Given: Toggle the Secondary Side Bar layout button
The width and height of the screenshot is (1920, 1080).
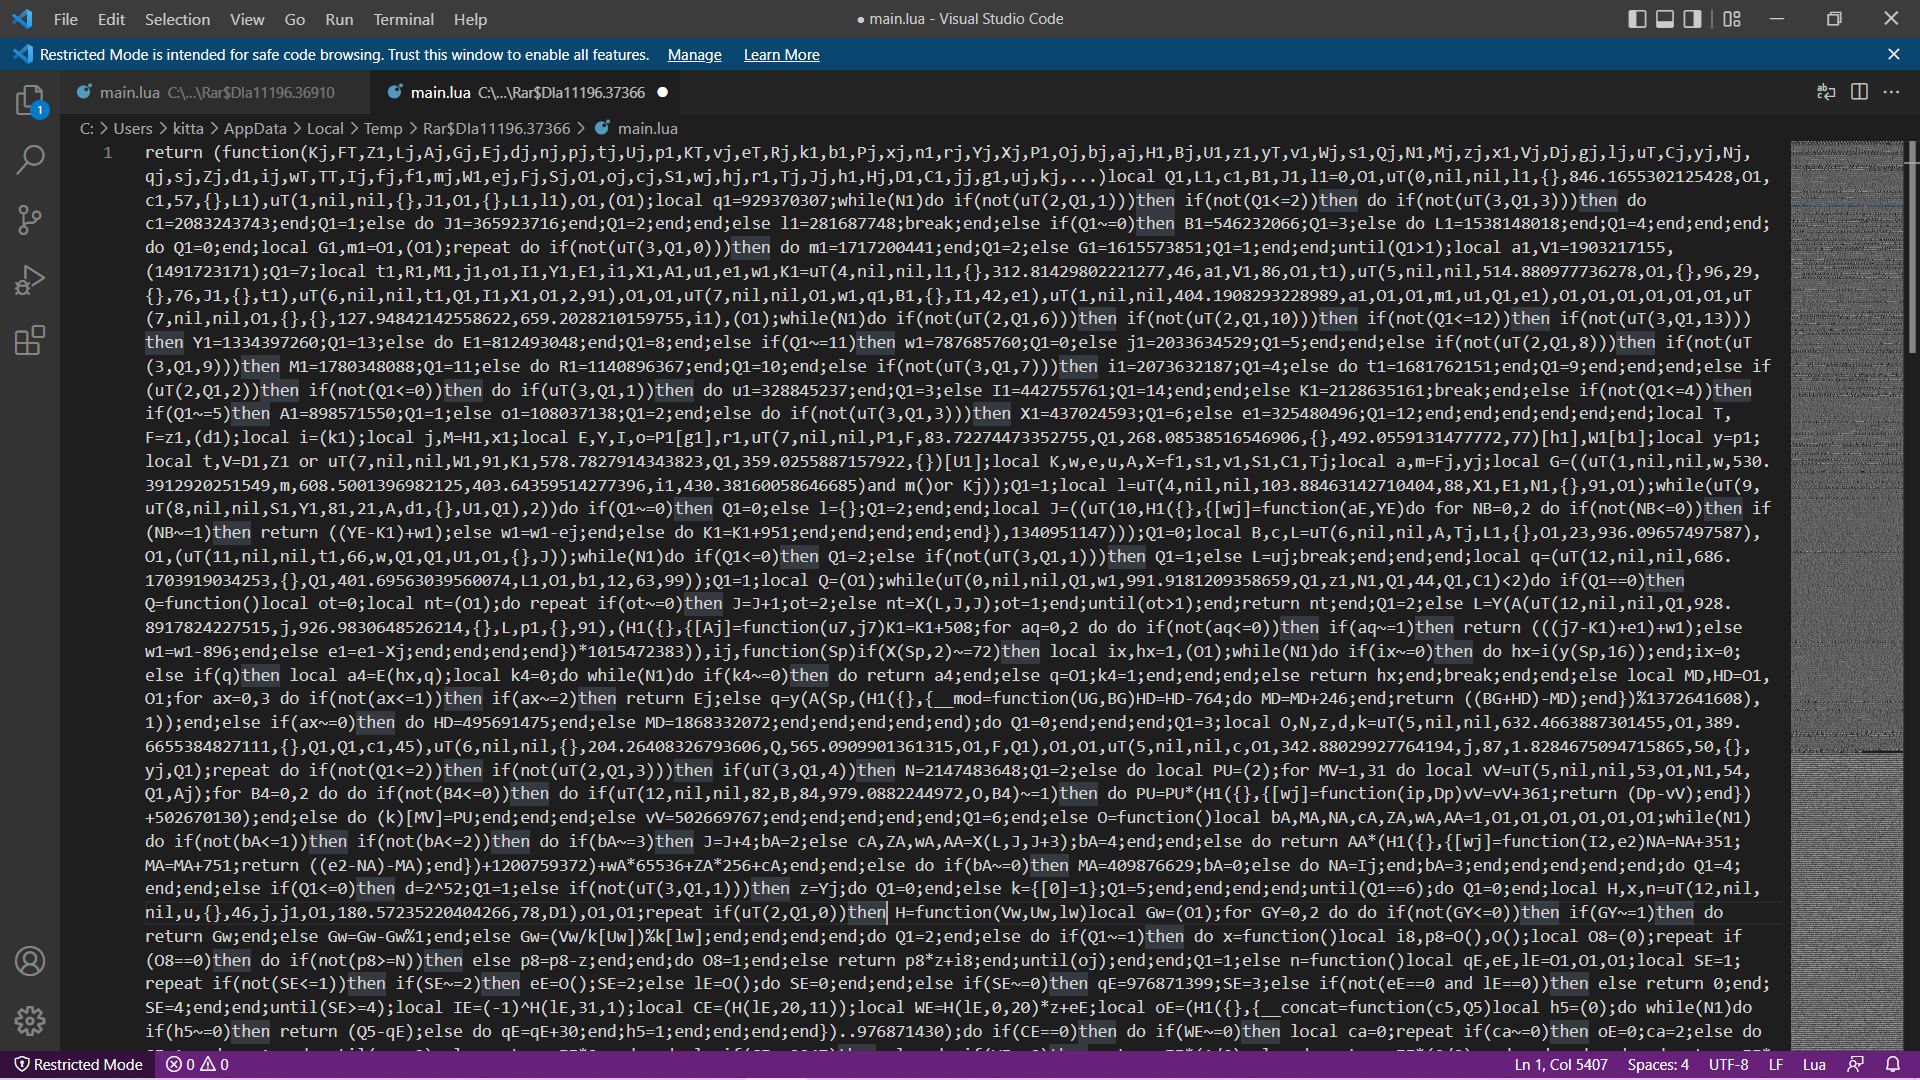Looking at the screenshot, I should pyautogui.click(x=1692, y=19).
